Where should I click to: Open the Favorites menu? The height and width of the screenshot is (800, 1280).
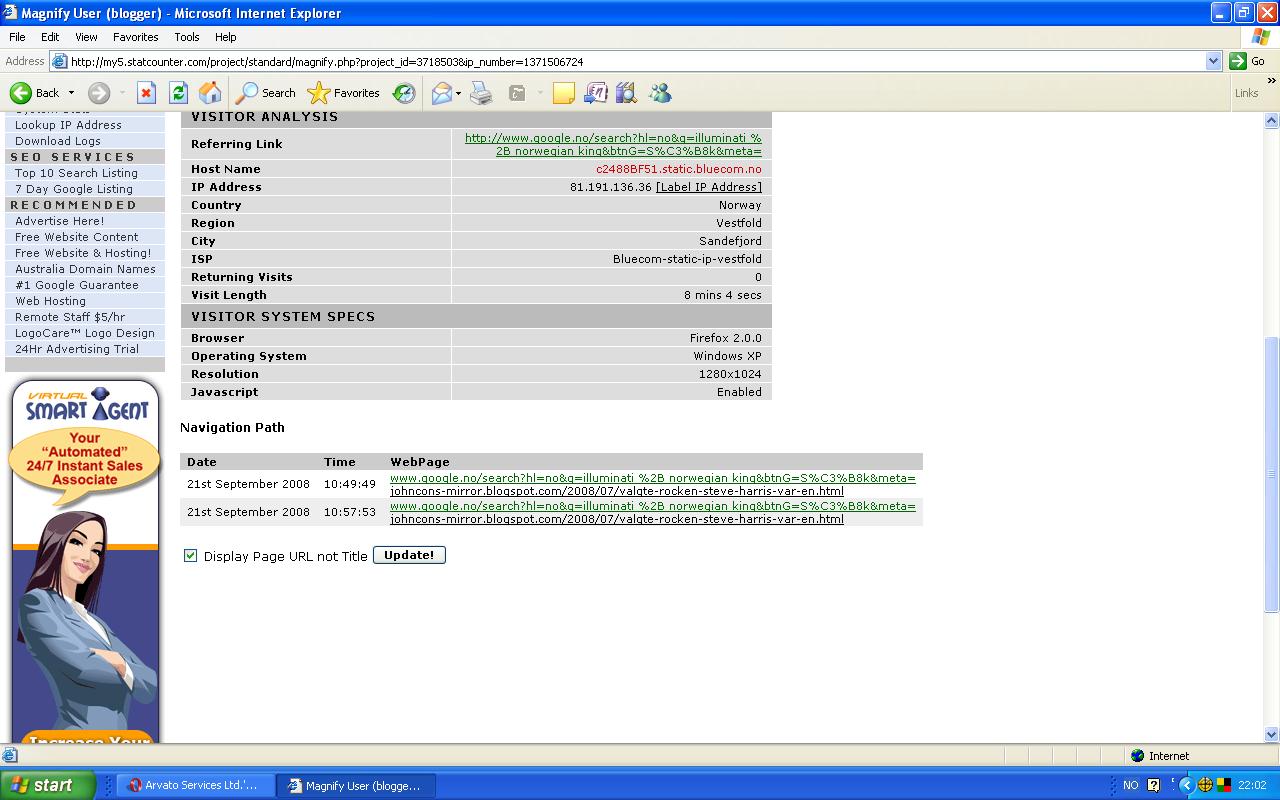(136, 37)
